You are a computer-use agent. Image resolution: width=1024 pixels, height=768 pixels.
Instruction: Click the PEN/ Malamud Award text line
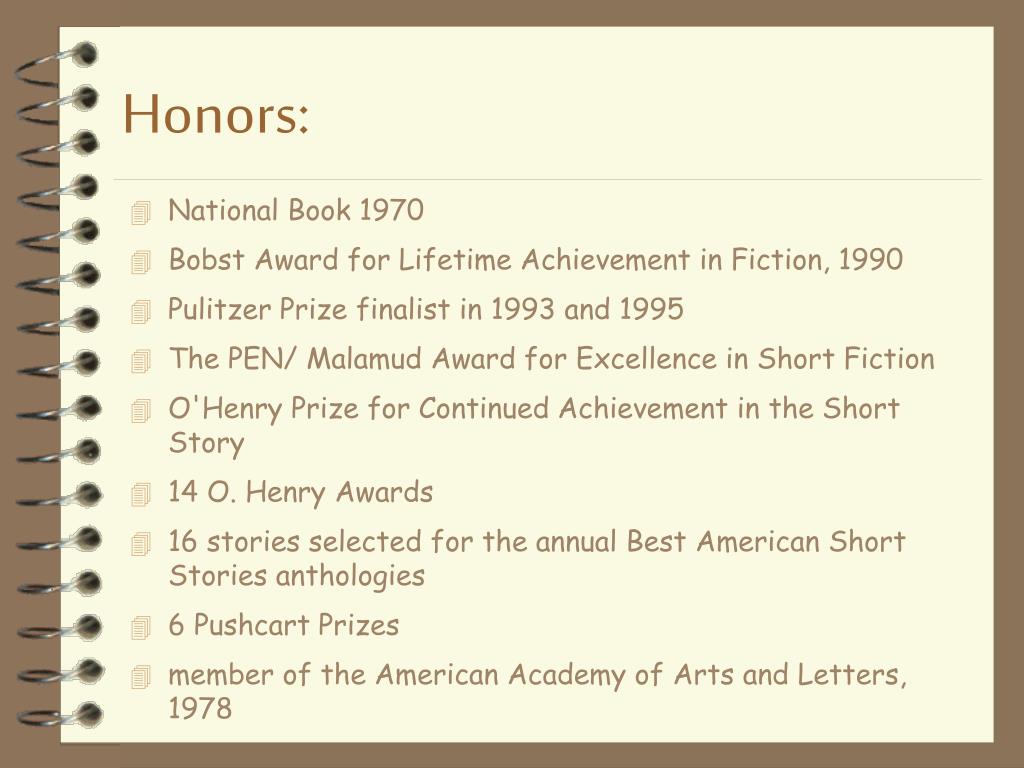point(551,358)
